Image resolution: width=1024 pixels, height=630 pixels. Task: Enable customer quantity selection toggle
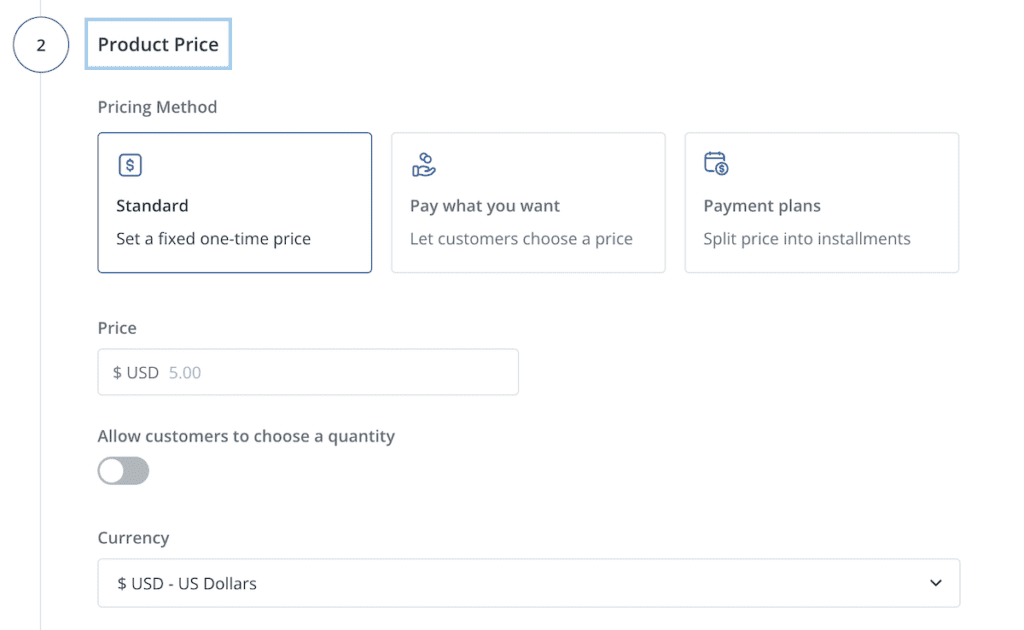(x=123, y=470)
